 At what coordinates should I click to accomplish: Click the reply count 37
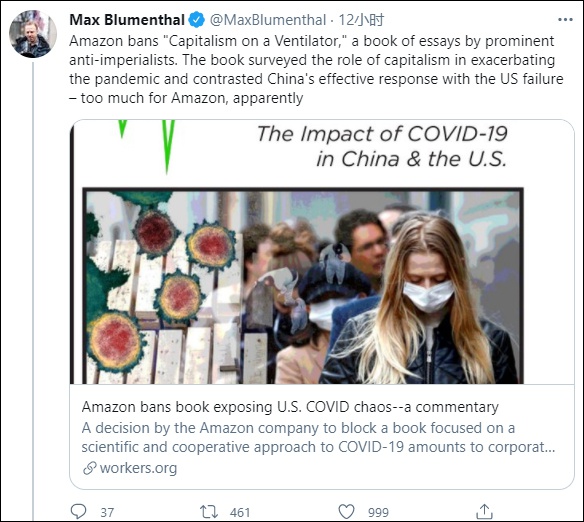click(107, 513)
